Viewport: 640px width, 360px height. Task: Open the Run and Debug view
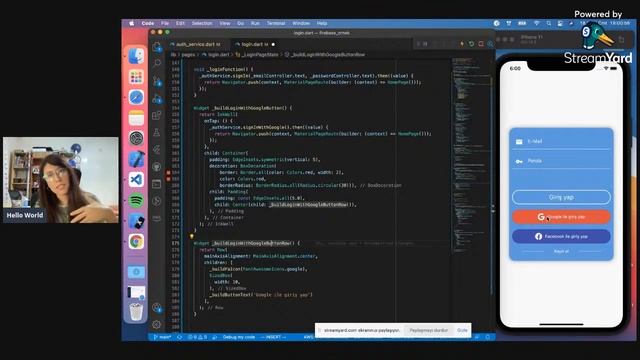pyautogui.click(x=157, y=98)
